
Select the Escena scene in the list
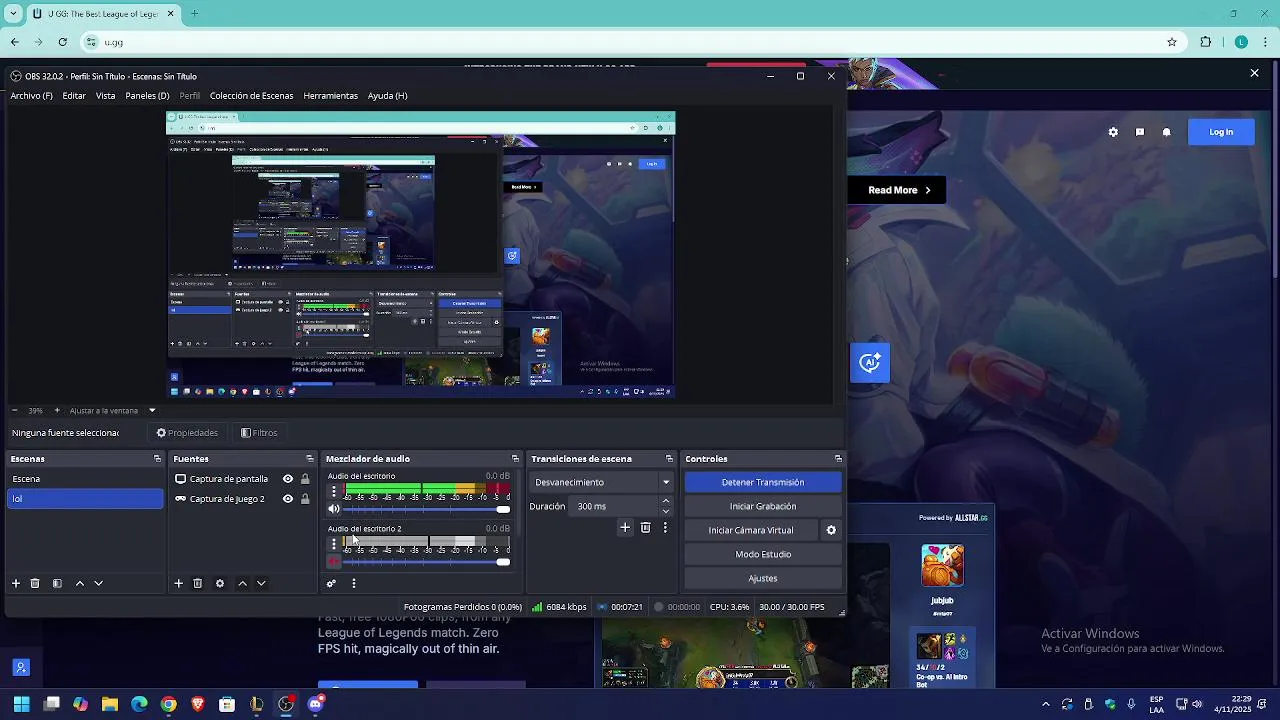point(85,479)
